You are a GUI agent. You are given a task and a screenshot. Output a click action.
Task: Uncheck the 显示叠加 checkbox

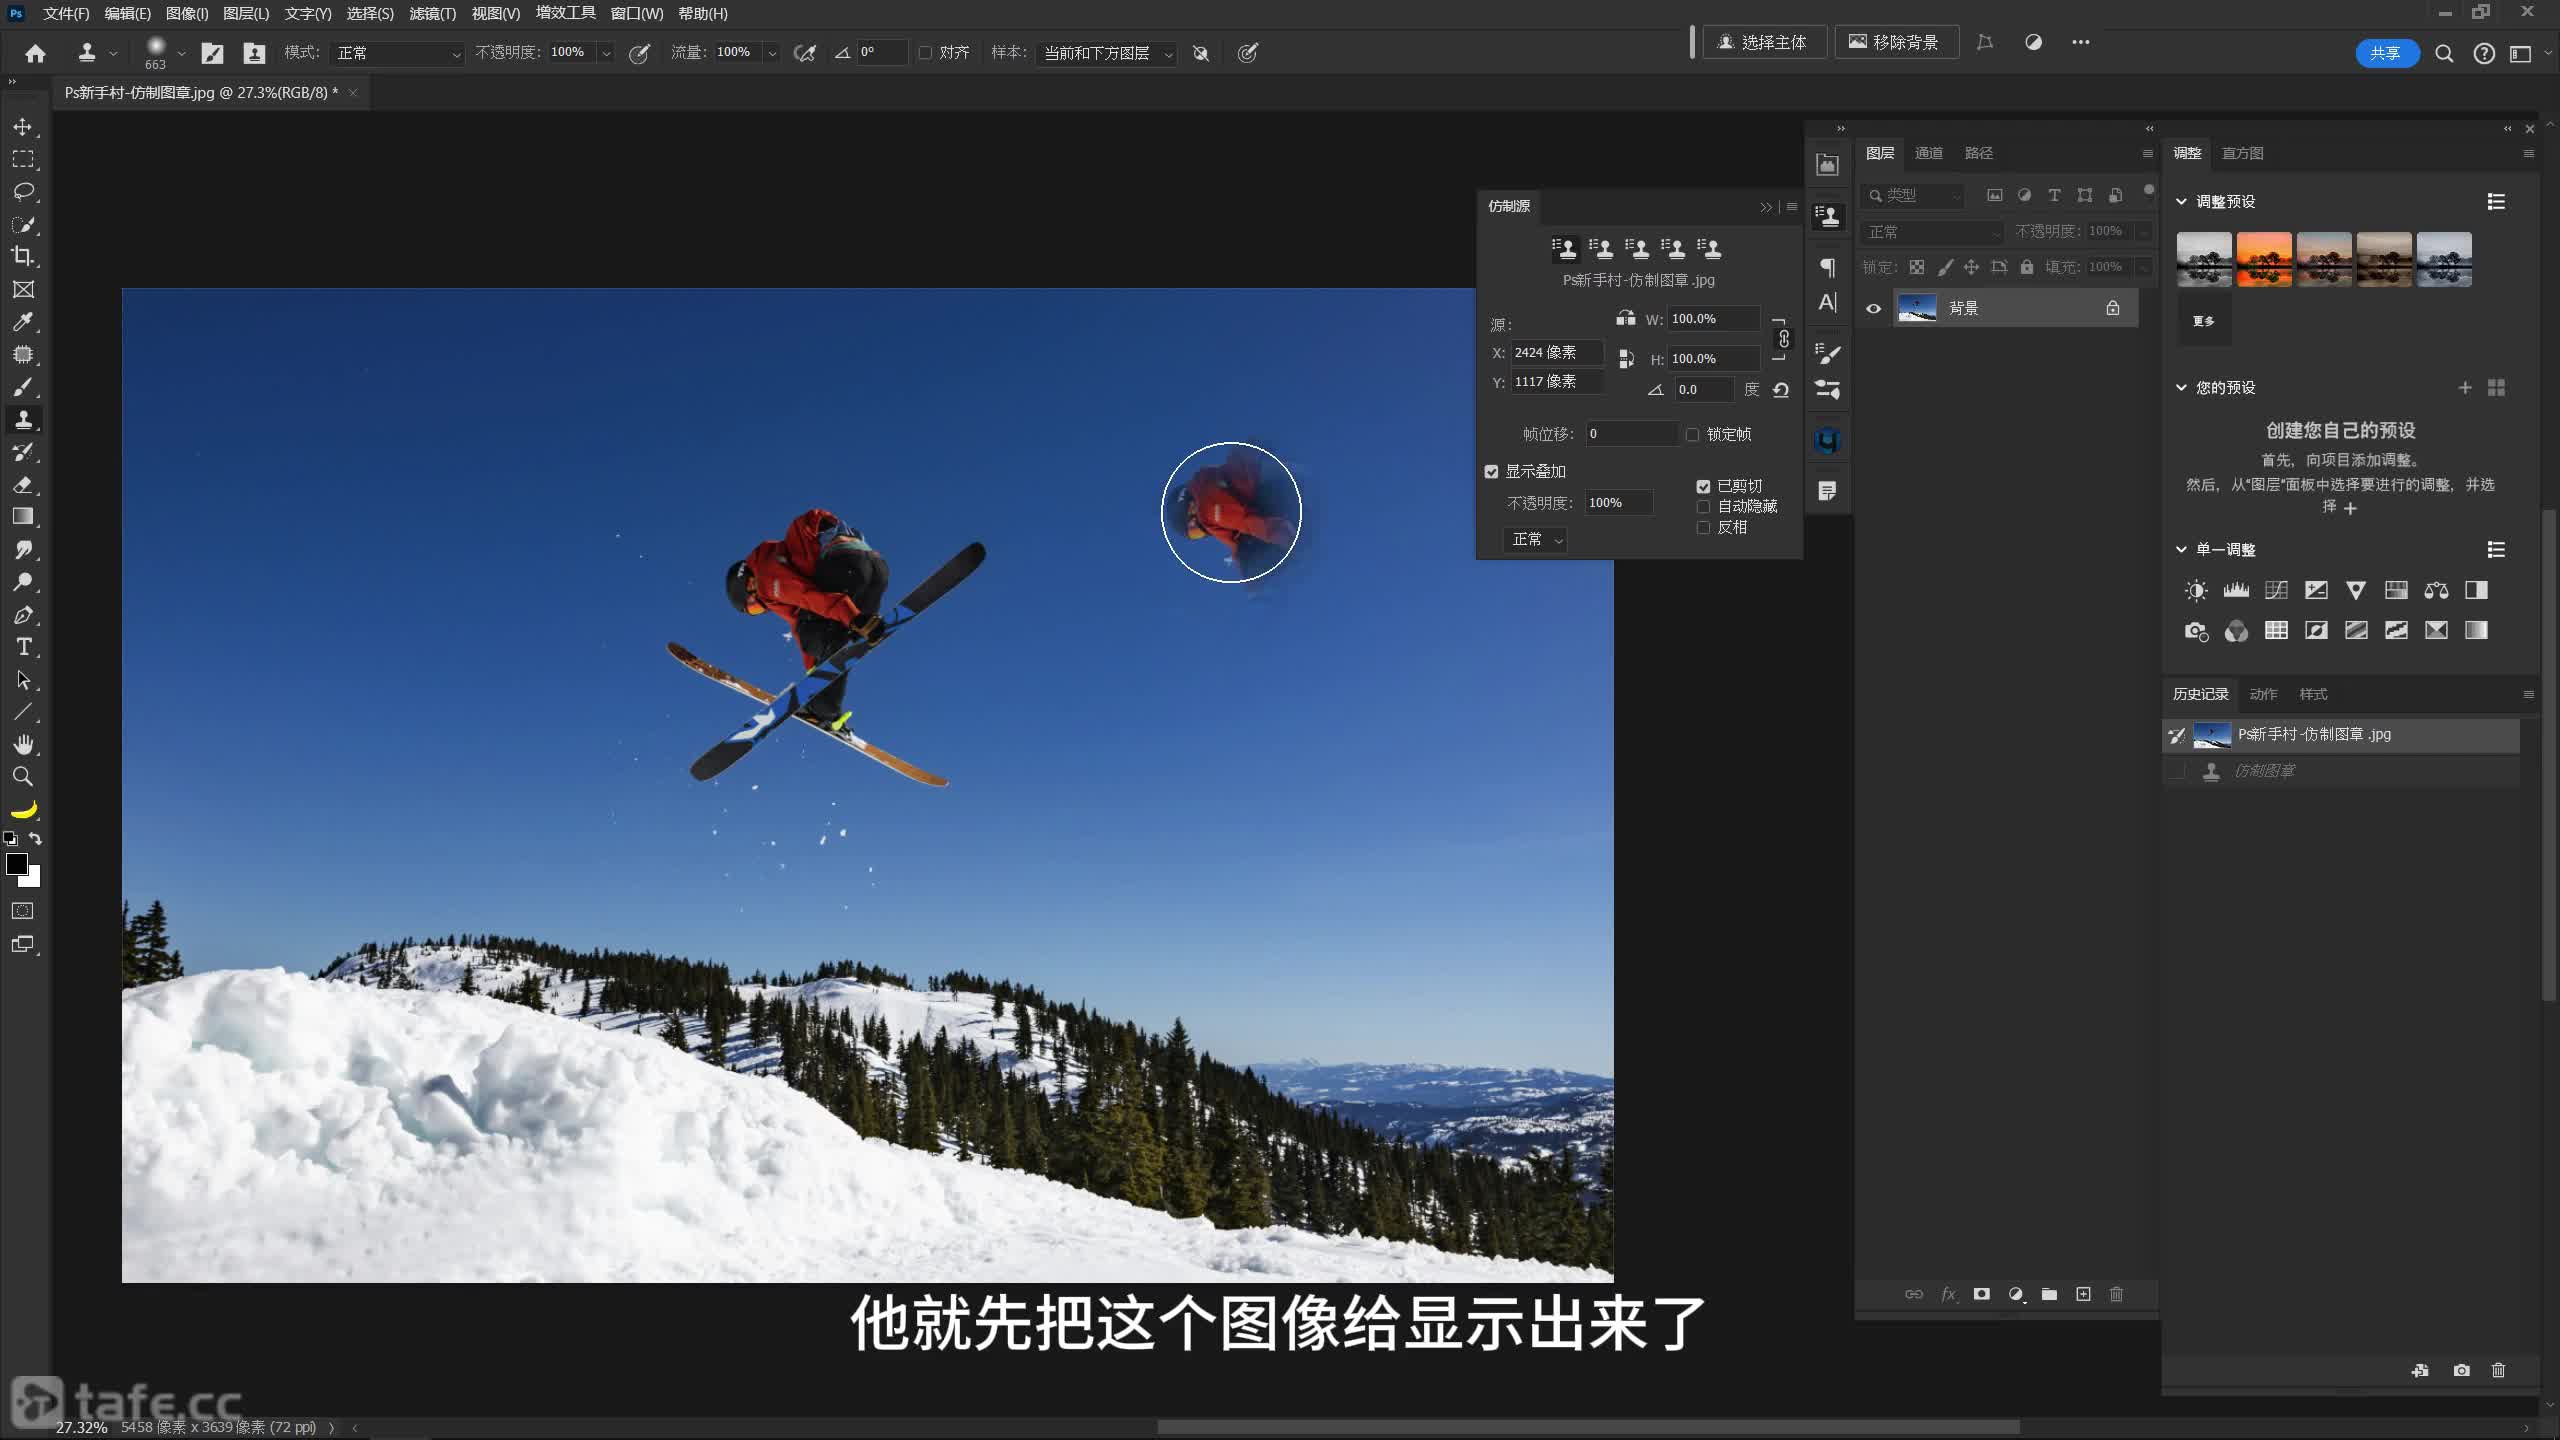pos(1492,471)
